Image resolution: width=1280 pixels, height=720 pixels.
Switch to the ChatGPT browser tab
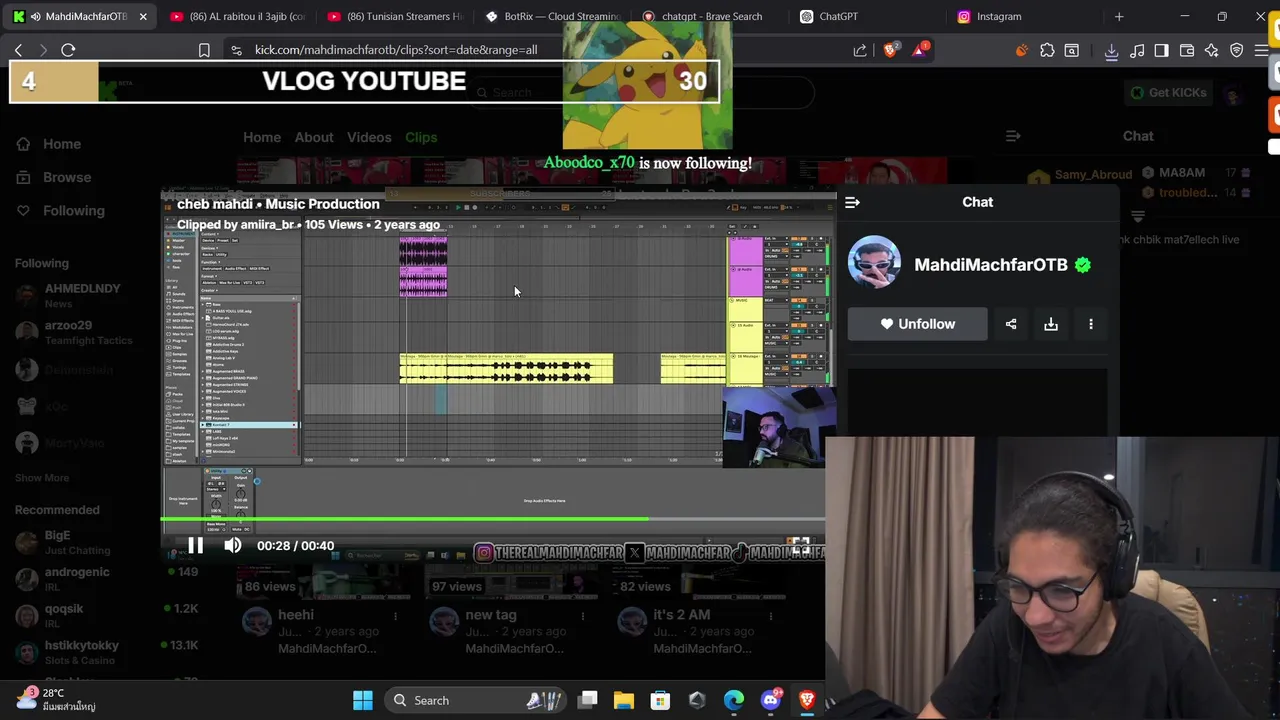(868, 16)
